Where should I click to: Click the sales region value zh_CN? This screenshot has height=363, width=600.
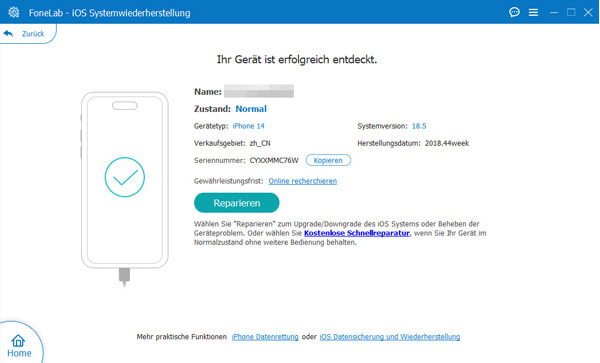point(260,143)
